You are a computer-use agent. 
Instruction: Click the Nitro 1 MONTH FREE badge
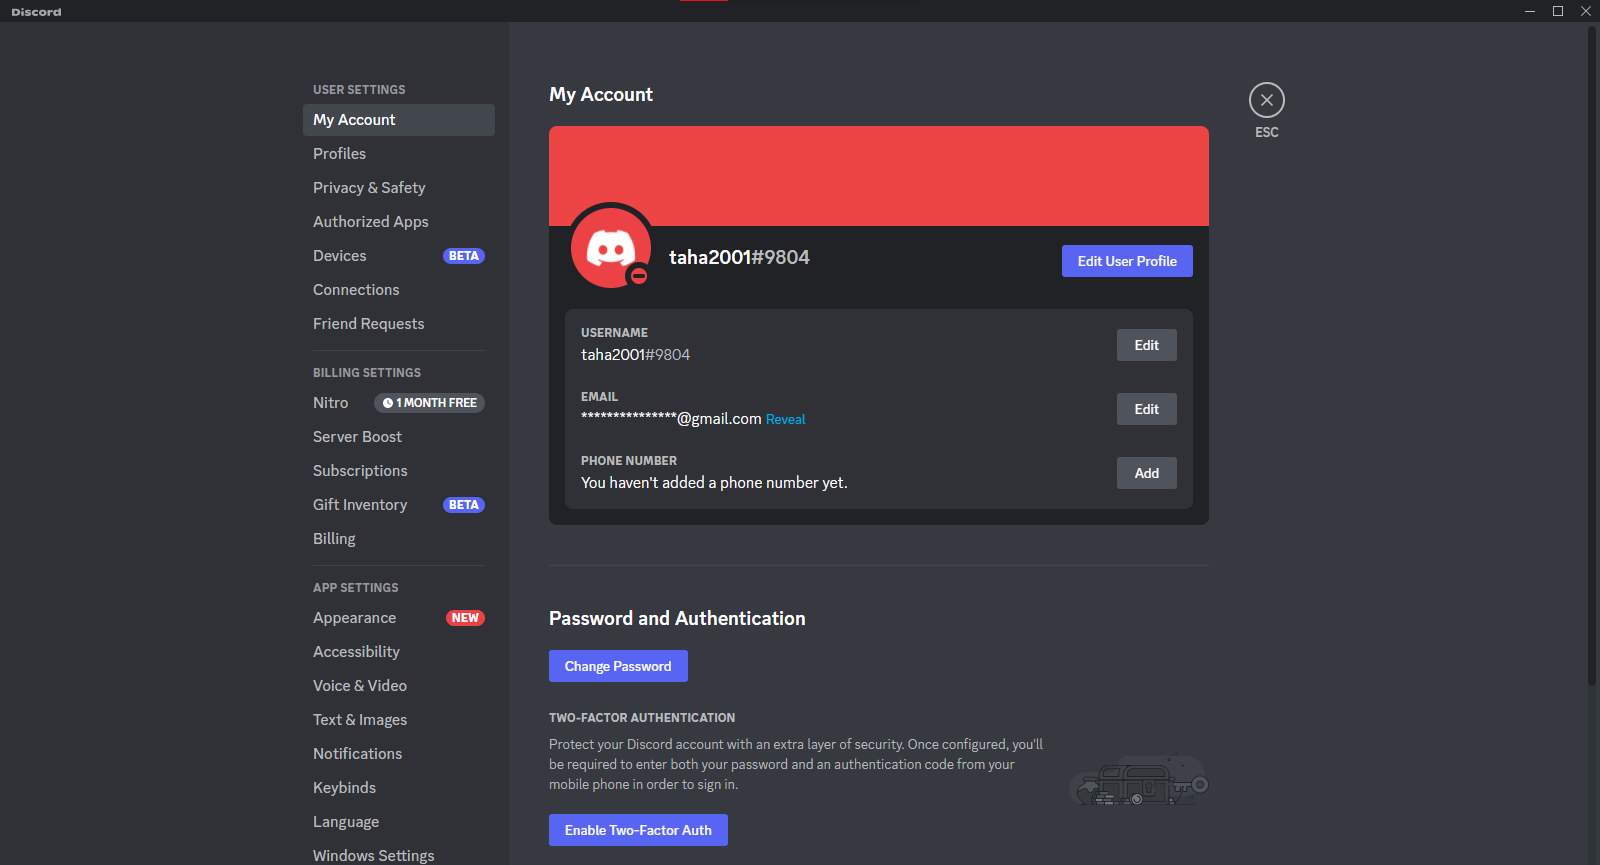coord(430,403)
